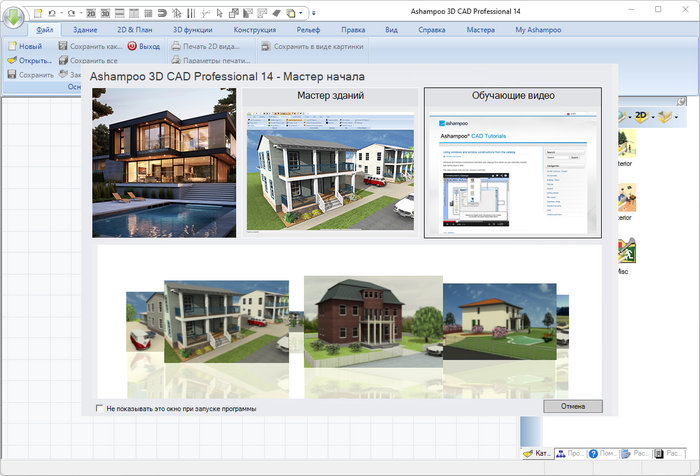This screenshot has width=700, height=476.
Task: Click the Мастер зданий header button
Action: click(330, 96)
